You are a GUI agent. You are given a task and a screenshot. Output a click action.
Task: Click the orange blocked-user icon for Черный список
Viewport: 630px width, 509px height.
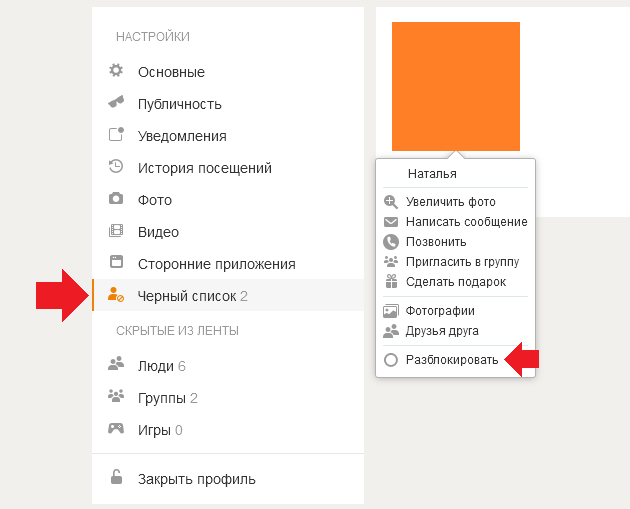[116, 294]
